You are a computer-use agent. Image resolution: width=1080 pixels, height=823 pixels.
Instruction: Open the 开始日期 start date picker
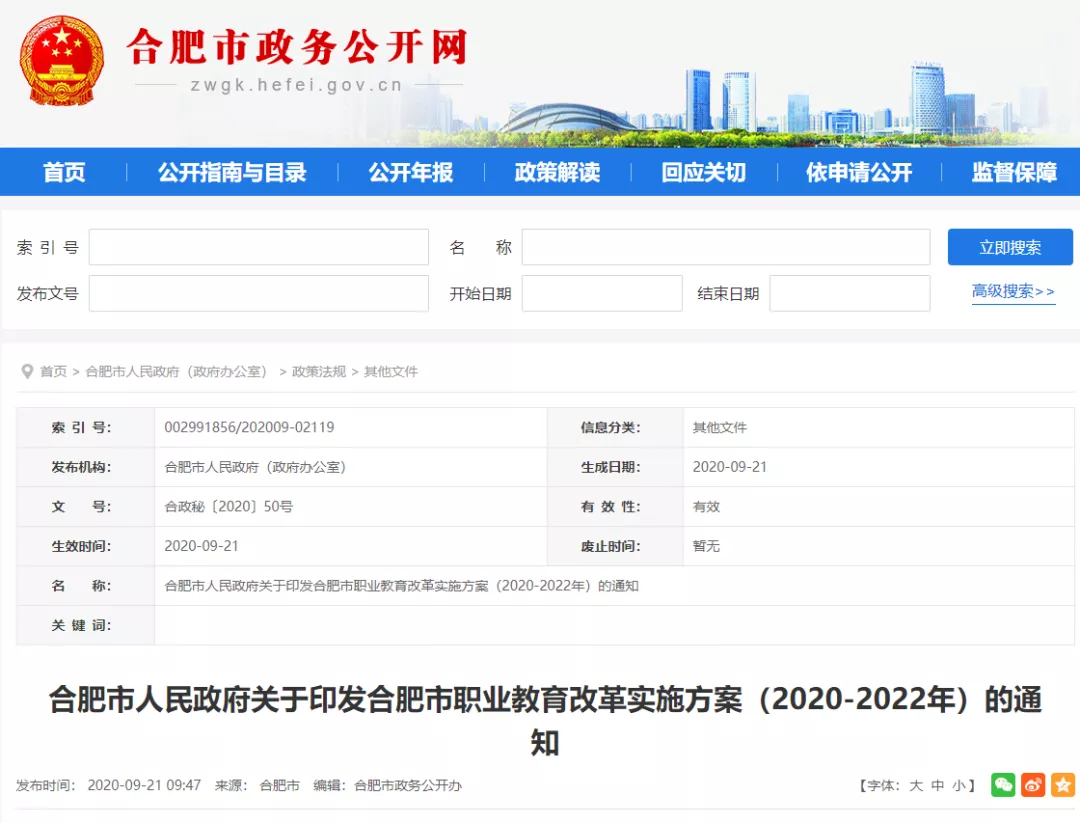[x=602, y=293]
